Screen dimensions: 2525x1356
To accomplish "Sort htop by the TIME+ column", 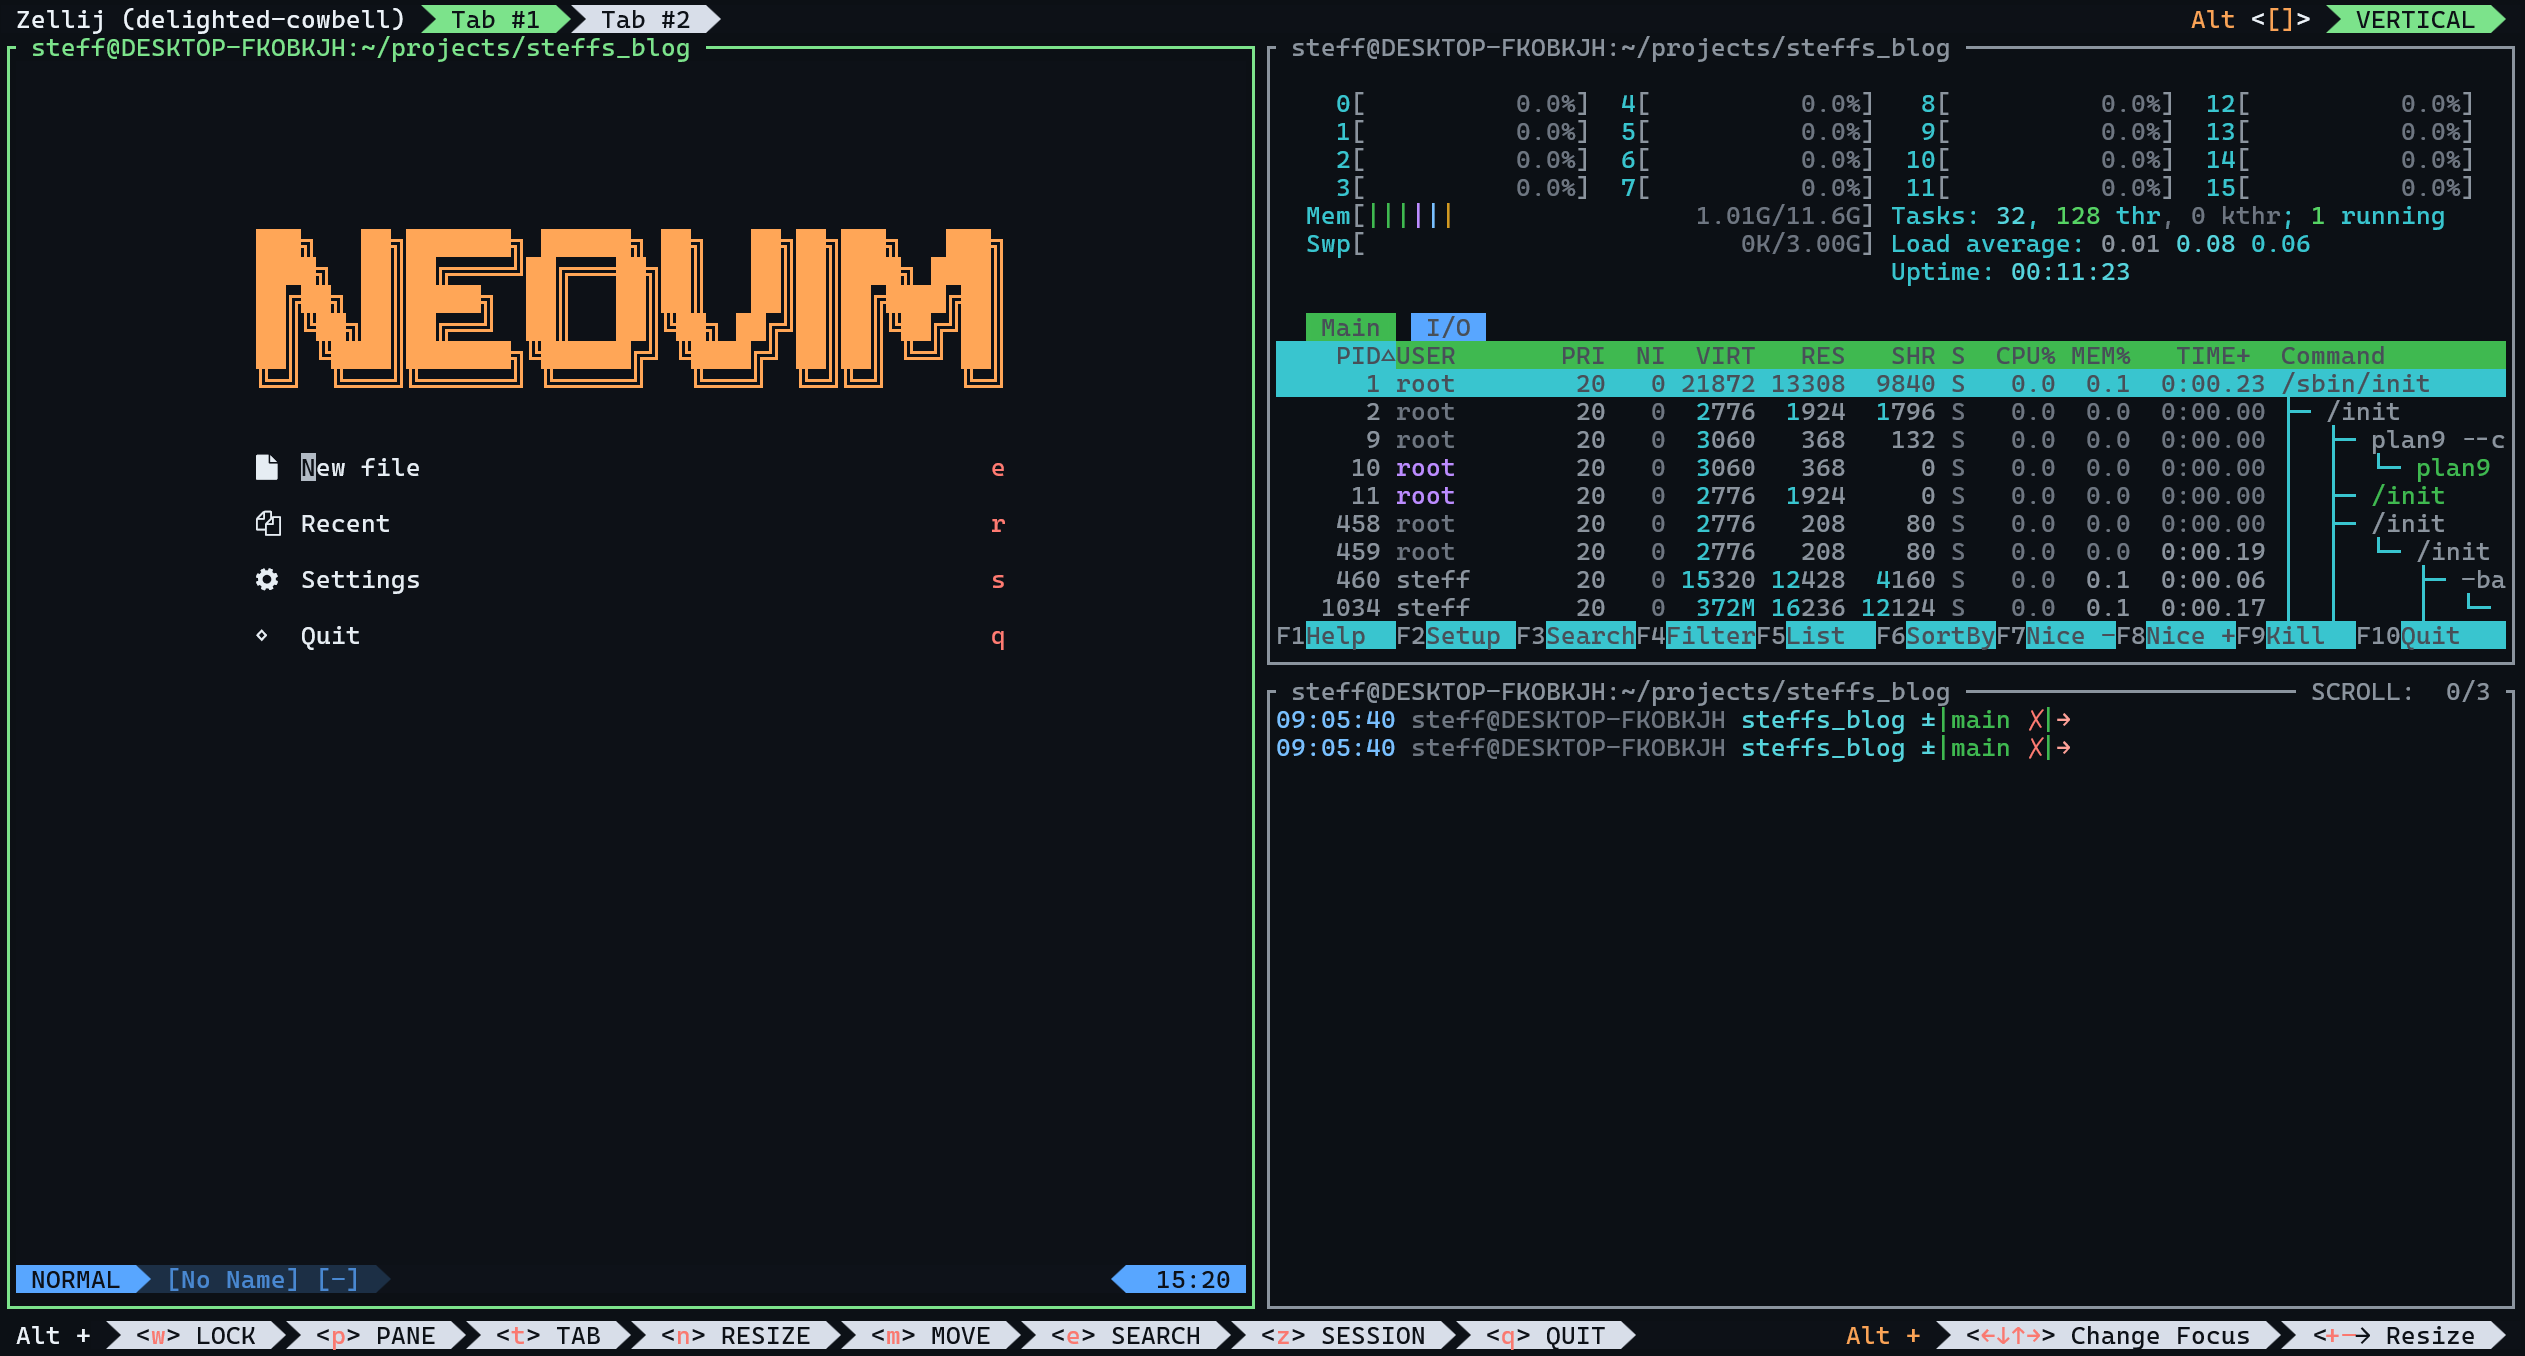I will (2213, 356).
